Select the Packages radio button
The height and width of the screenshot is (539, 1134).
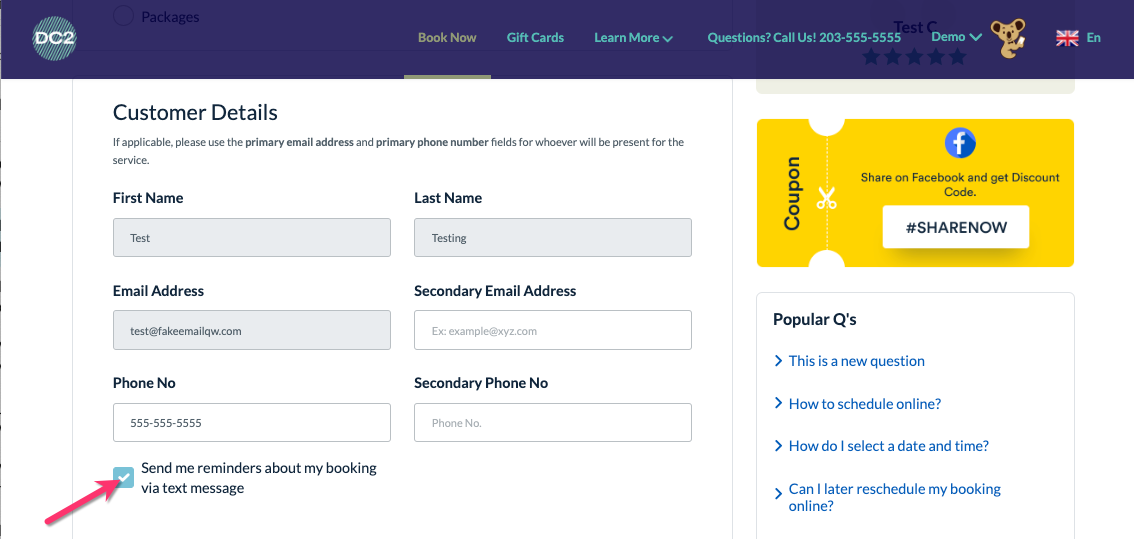point(123,16)
